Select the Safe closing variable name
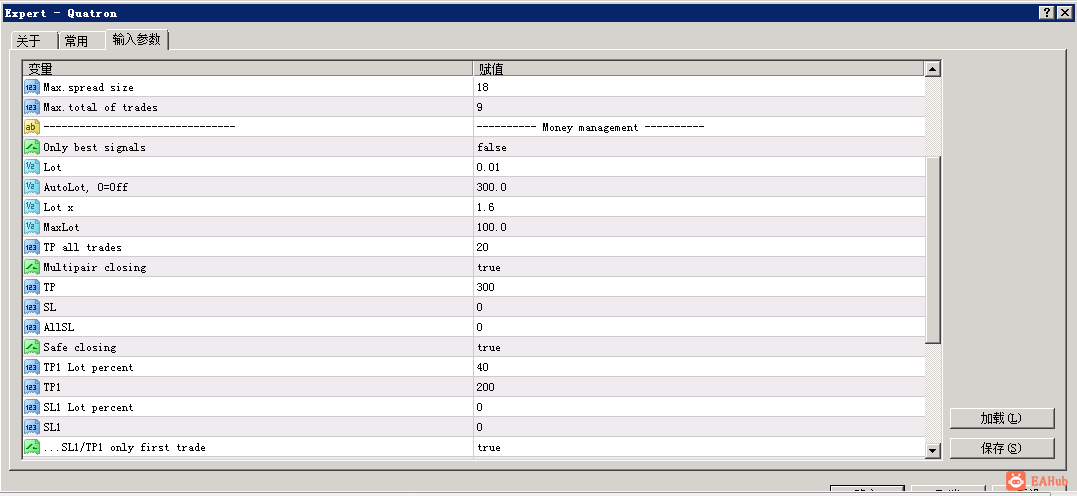Image resolution: width=1077 pixels, height=496 pixels. coord(80,348)
